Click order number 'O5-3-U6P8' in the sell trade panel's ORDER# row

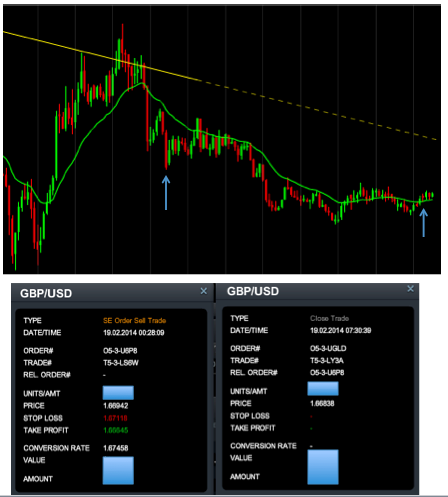(x=120, y=351)
